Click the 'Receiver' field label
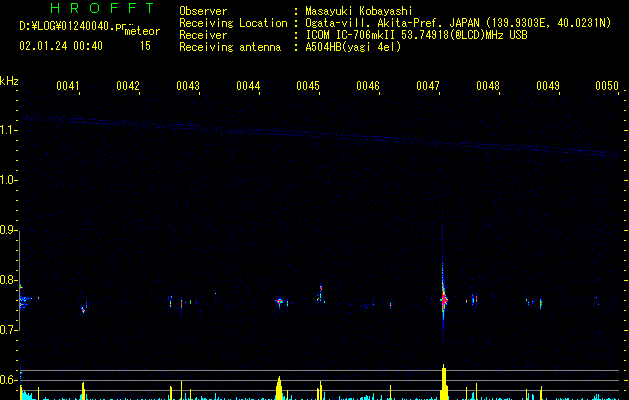629x400 pixels. coord(203,35)
